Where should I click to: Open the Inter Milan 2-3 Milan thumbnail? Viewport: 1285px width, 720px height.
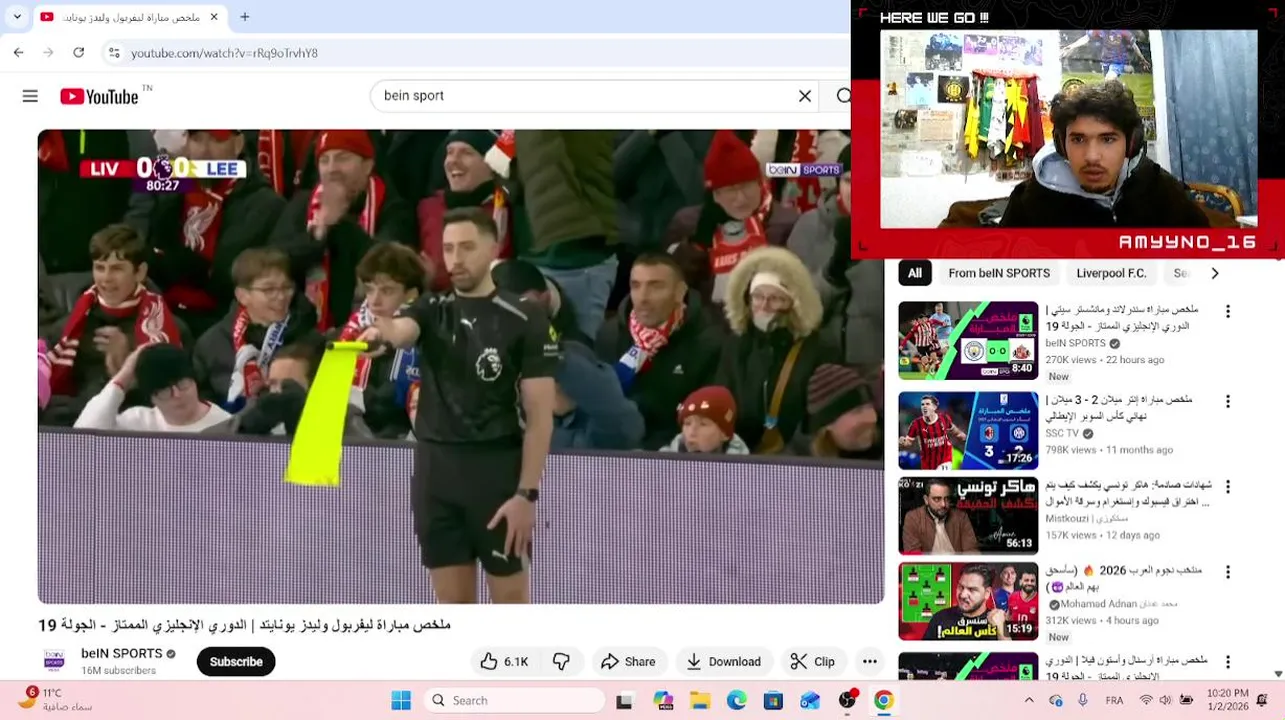click(x=968, y=430)
